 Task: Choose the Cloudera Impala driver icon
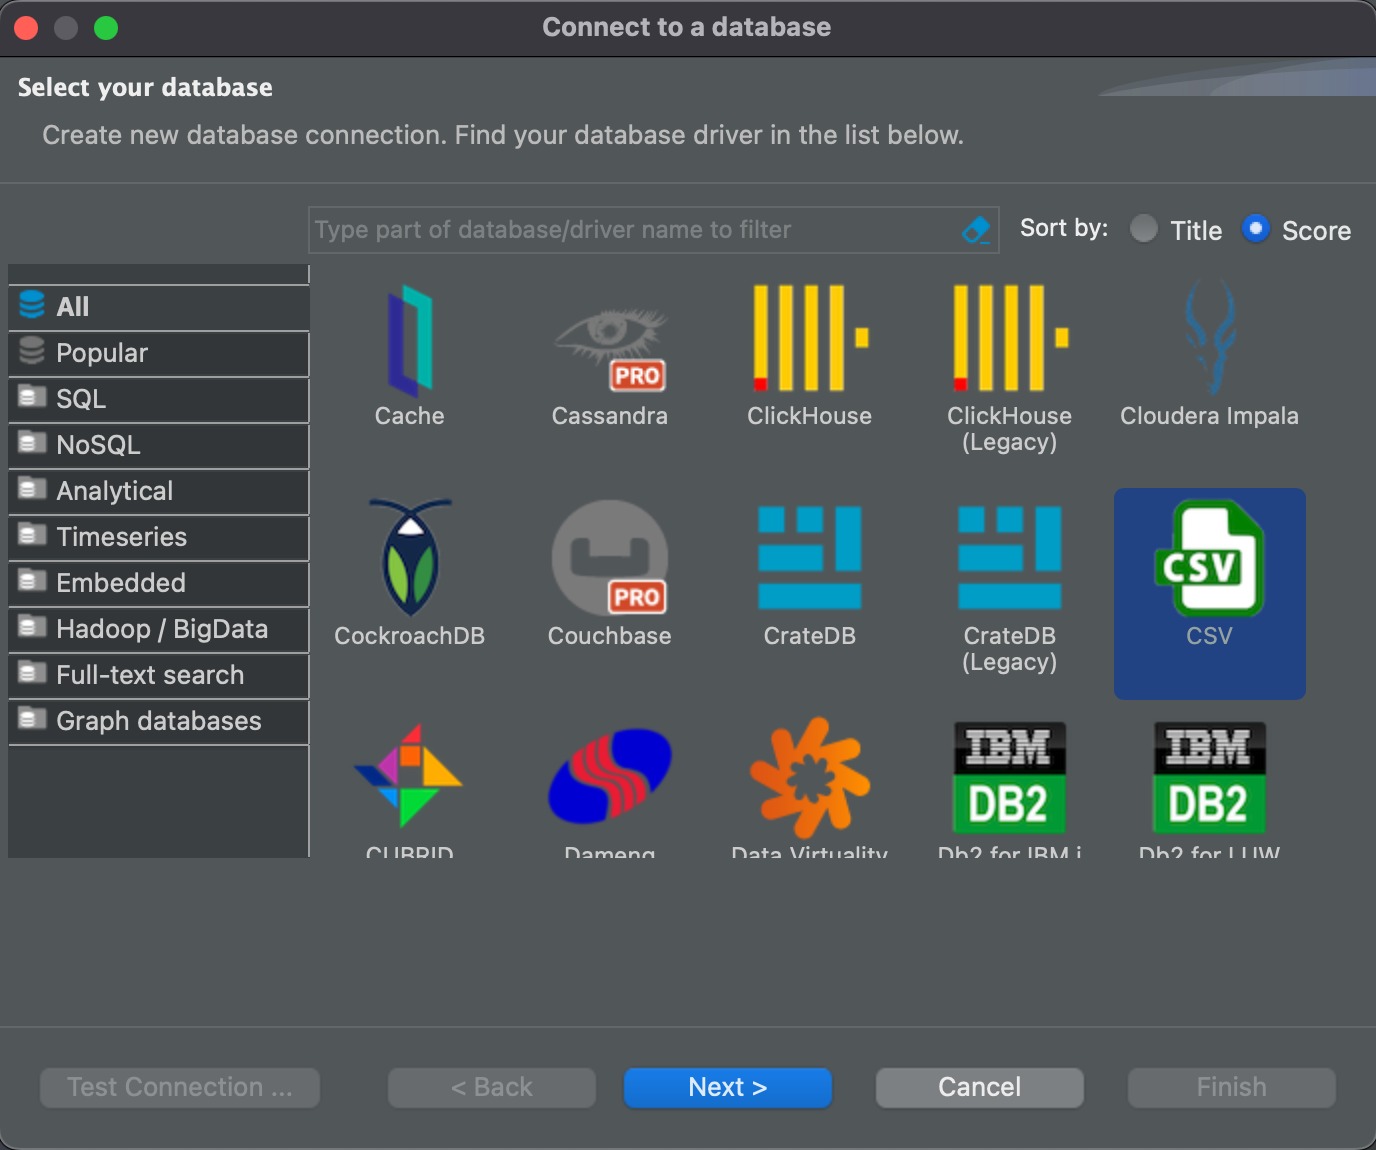point(1210,337)
